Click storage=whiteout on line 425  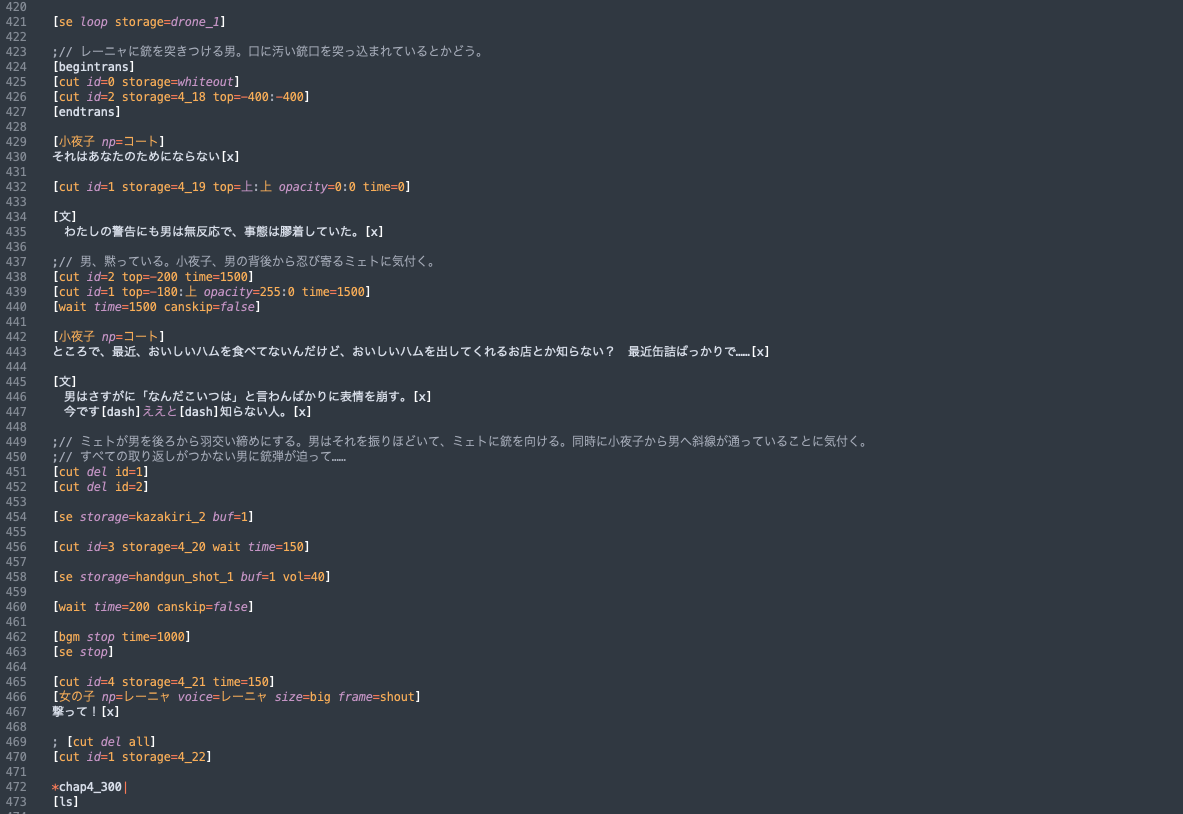(177, 81)
